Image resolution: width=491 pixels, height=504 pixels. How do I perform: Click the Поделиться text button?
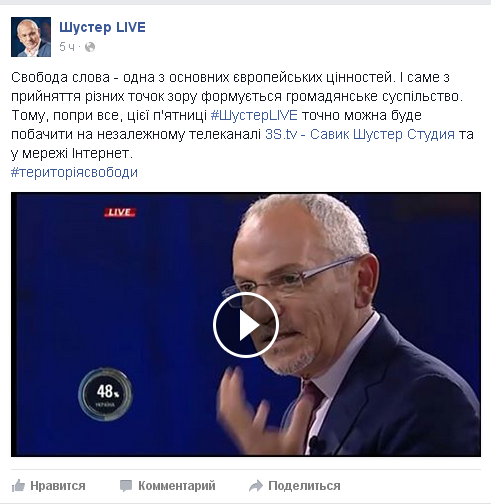pos(304,486)
